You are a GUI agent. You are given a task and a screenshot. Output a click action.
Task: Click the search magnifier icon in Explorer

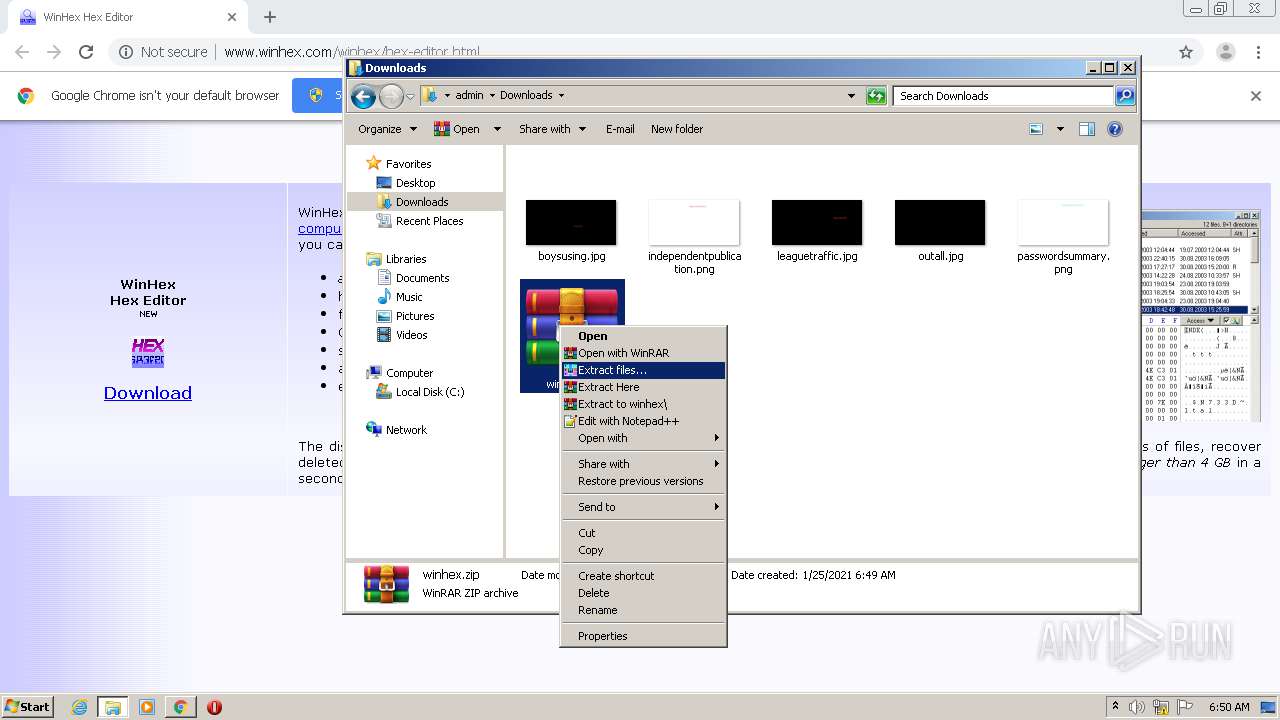(1125, 96)
